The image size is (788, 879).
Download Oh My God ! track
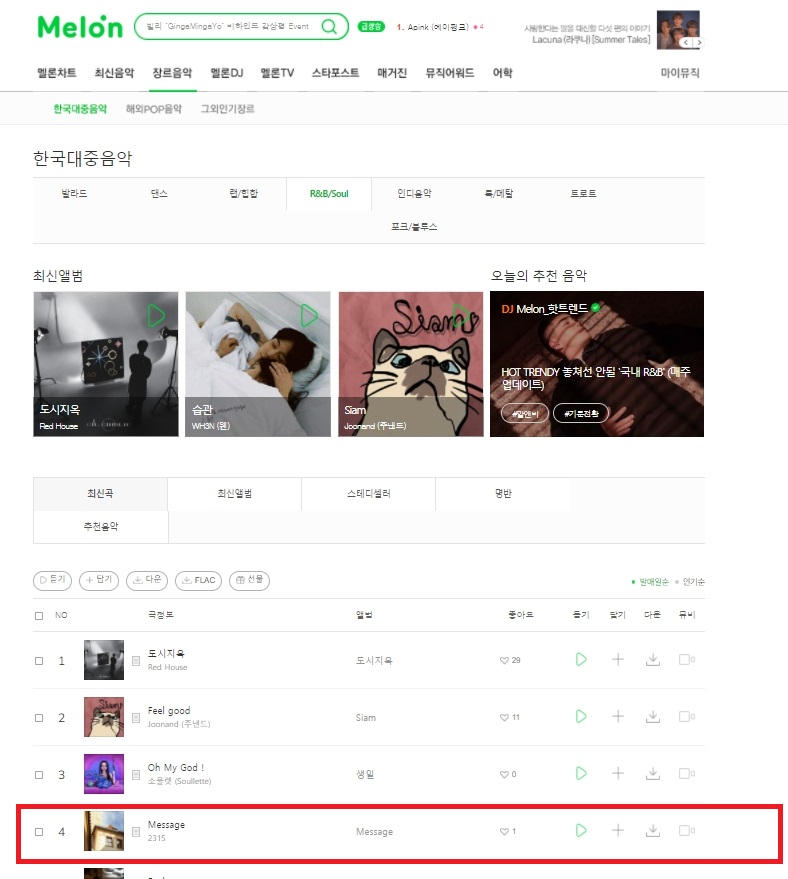[x=652, y=774]
